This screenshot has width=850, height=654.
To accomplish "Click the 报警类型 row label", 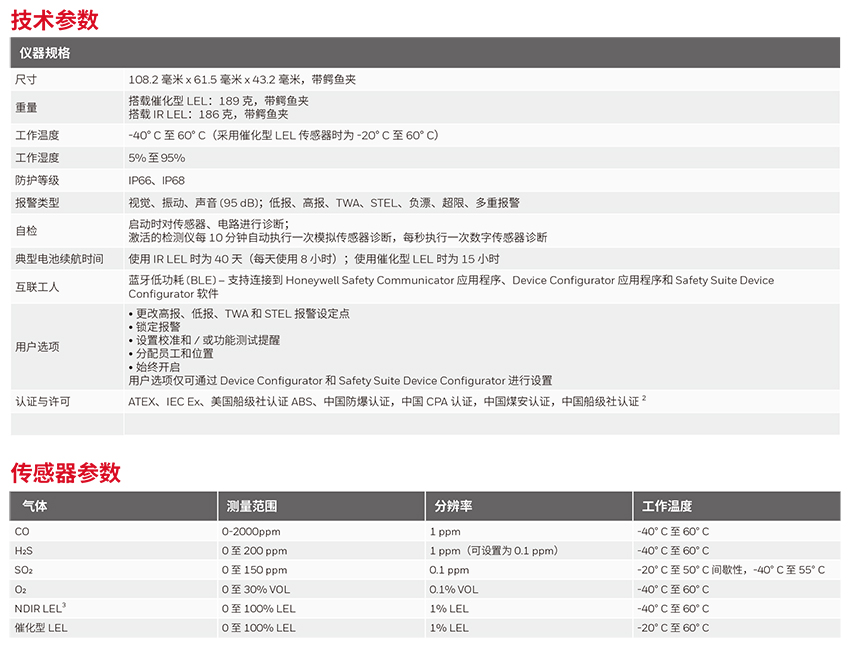I will tap(37, 202).
